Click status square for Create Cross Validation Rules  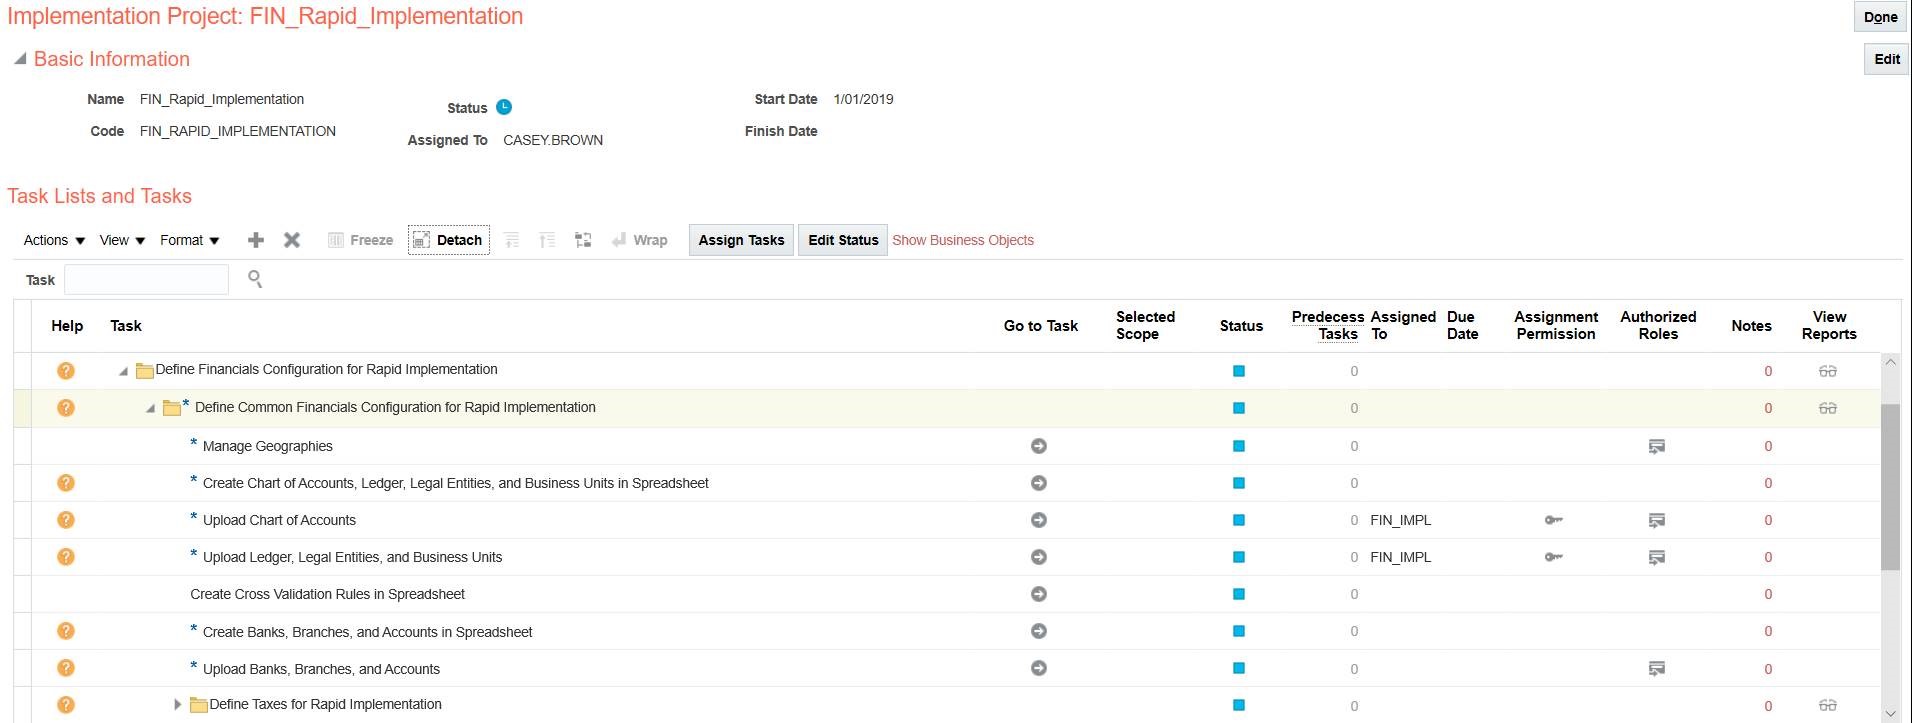(1239, 594)
